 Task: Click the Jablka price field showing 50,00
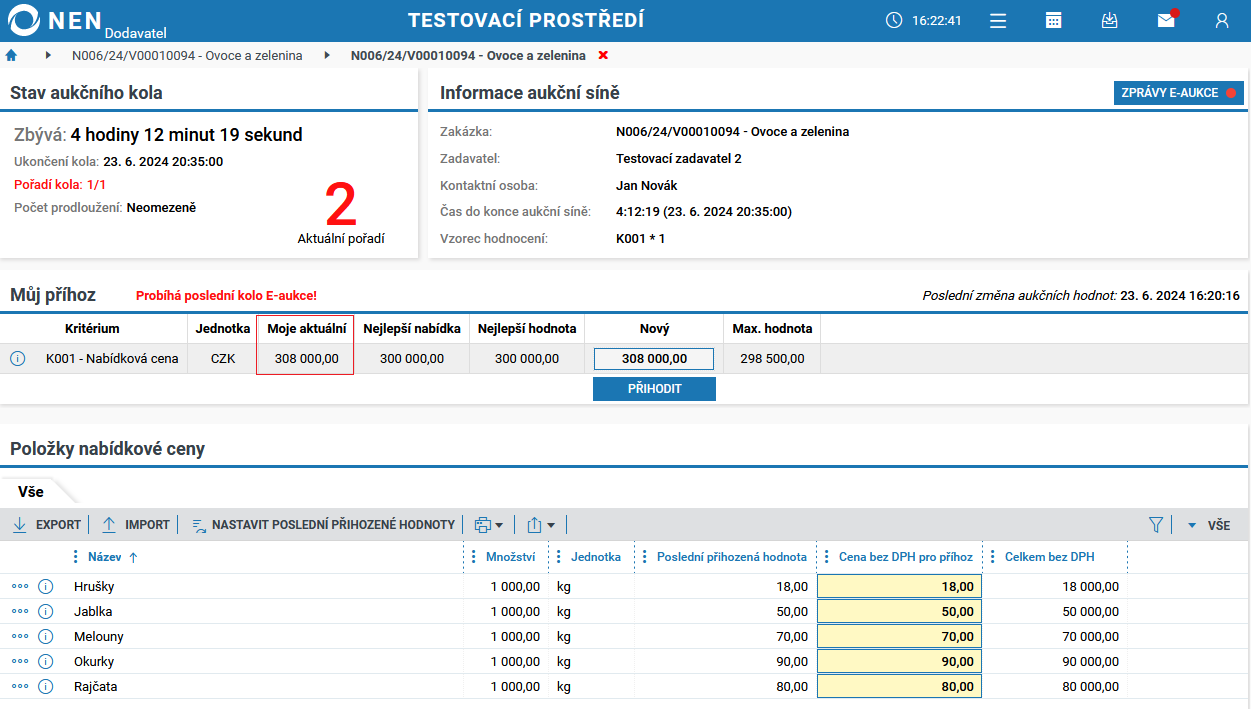point(899,611)
